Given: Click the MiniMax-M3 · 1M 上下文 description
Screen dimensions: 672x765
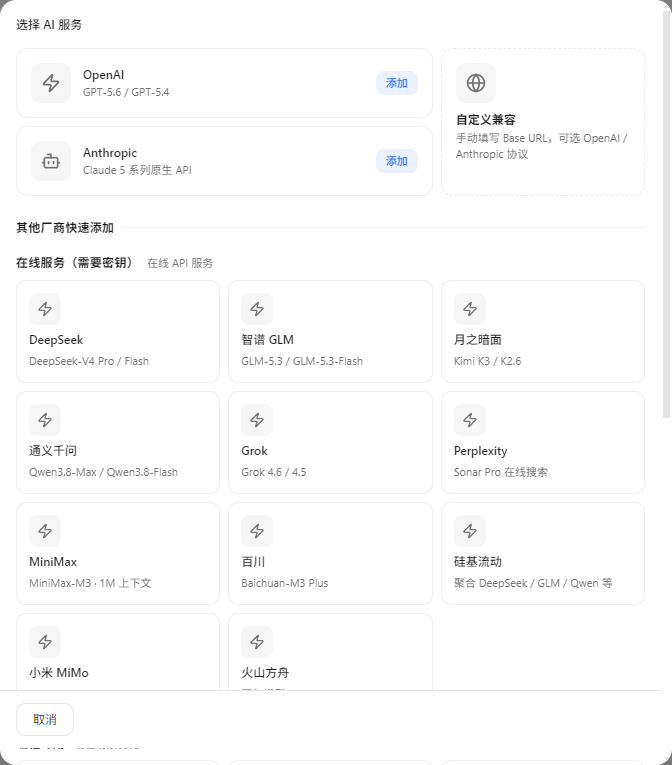Looking at the screenshot, I should [90, 583].
